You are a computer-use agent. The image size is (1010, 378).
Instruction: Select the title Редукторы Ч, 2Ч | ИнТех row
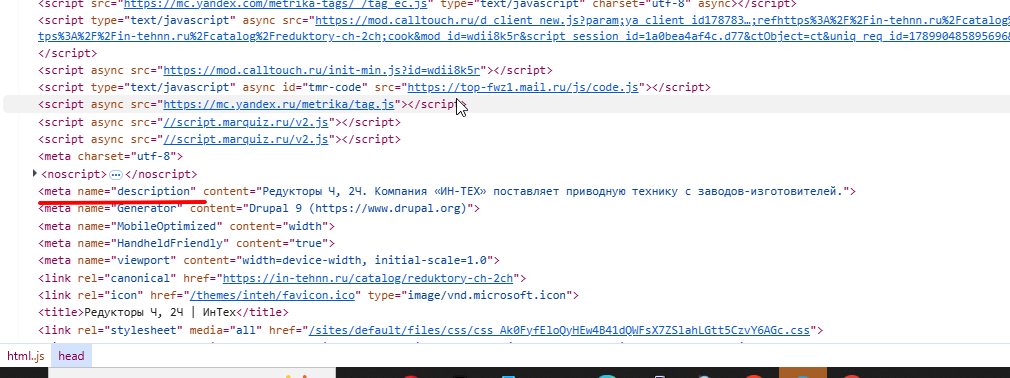(164, 313)
